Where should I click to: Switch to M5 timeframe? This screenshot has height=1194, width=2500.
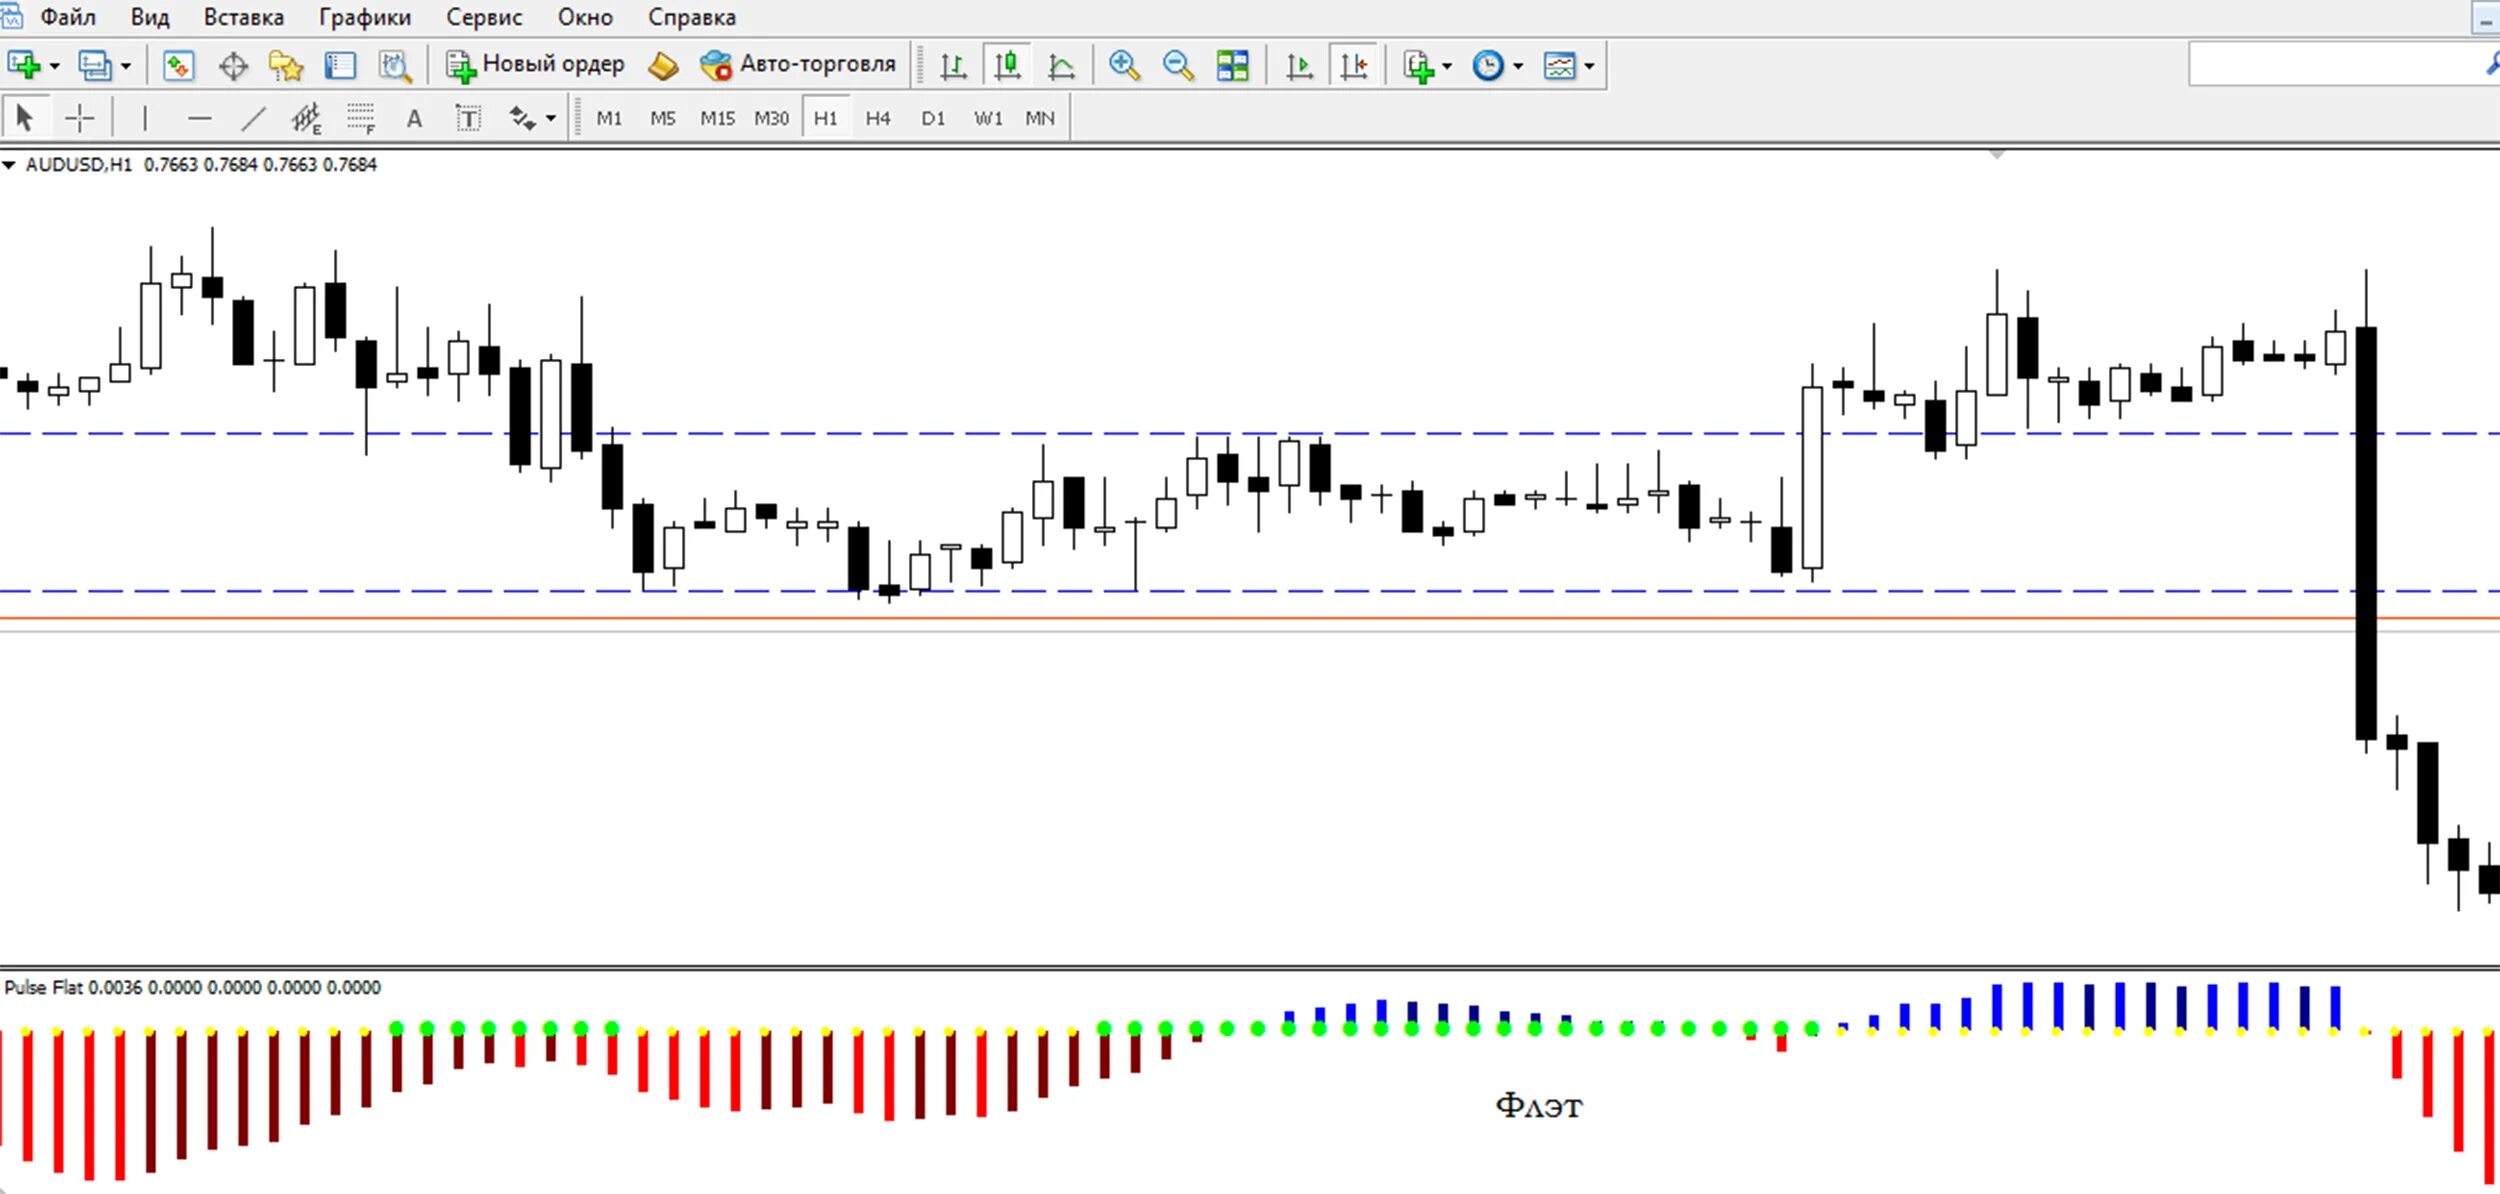pos(663,119)
